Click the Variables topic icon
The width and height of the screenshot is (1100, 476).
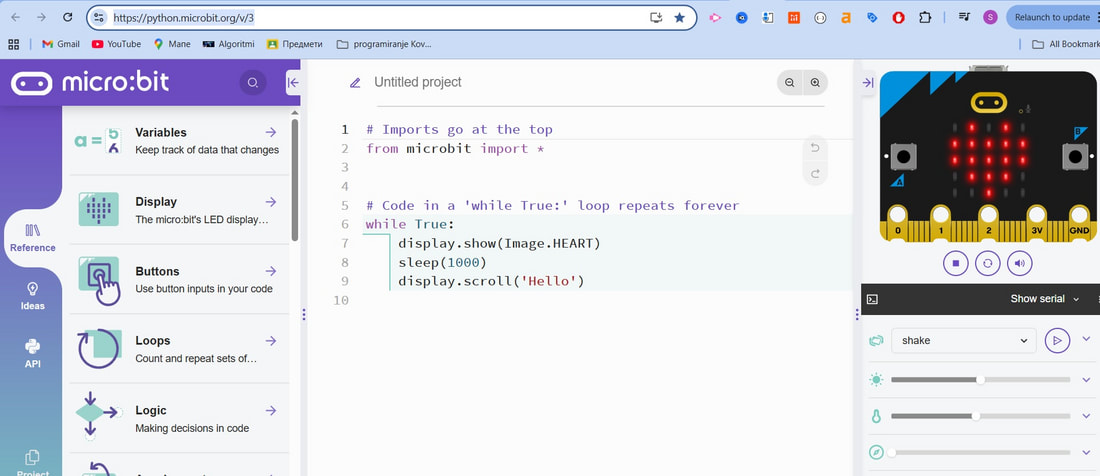point(98,141)
